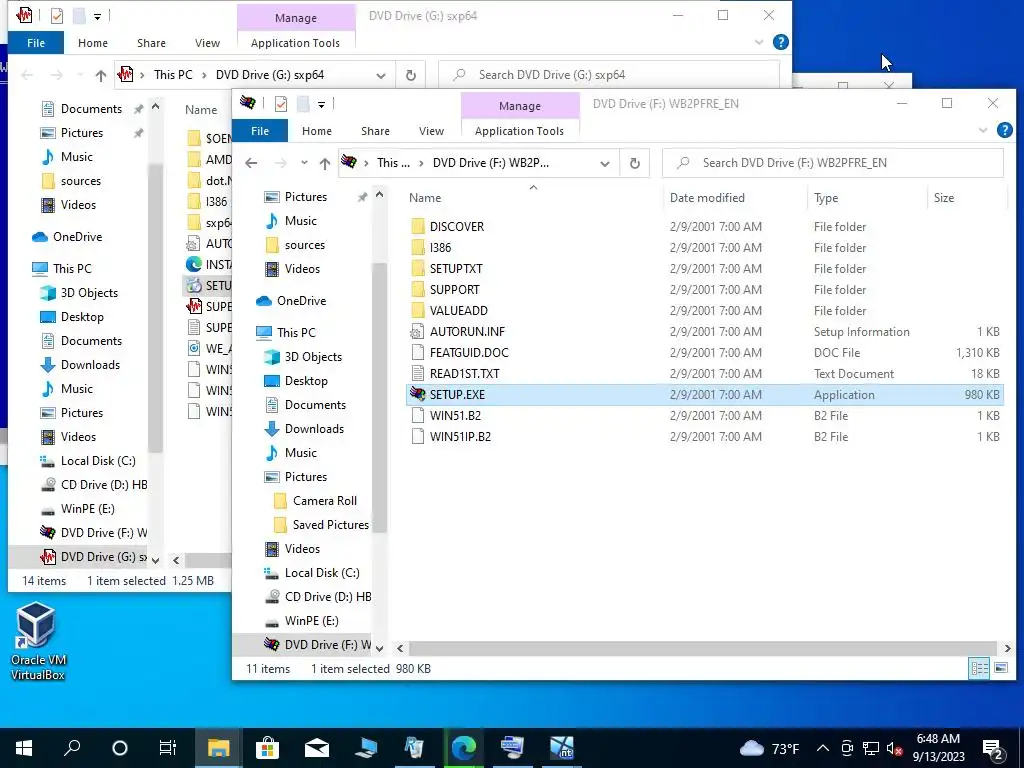The image size is (1024, 768).
Task: Click the Refresh button in F: drive address bar
Action: [x=634, y=163]
